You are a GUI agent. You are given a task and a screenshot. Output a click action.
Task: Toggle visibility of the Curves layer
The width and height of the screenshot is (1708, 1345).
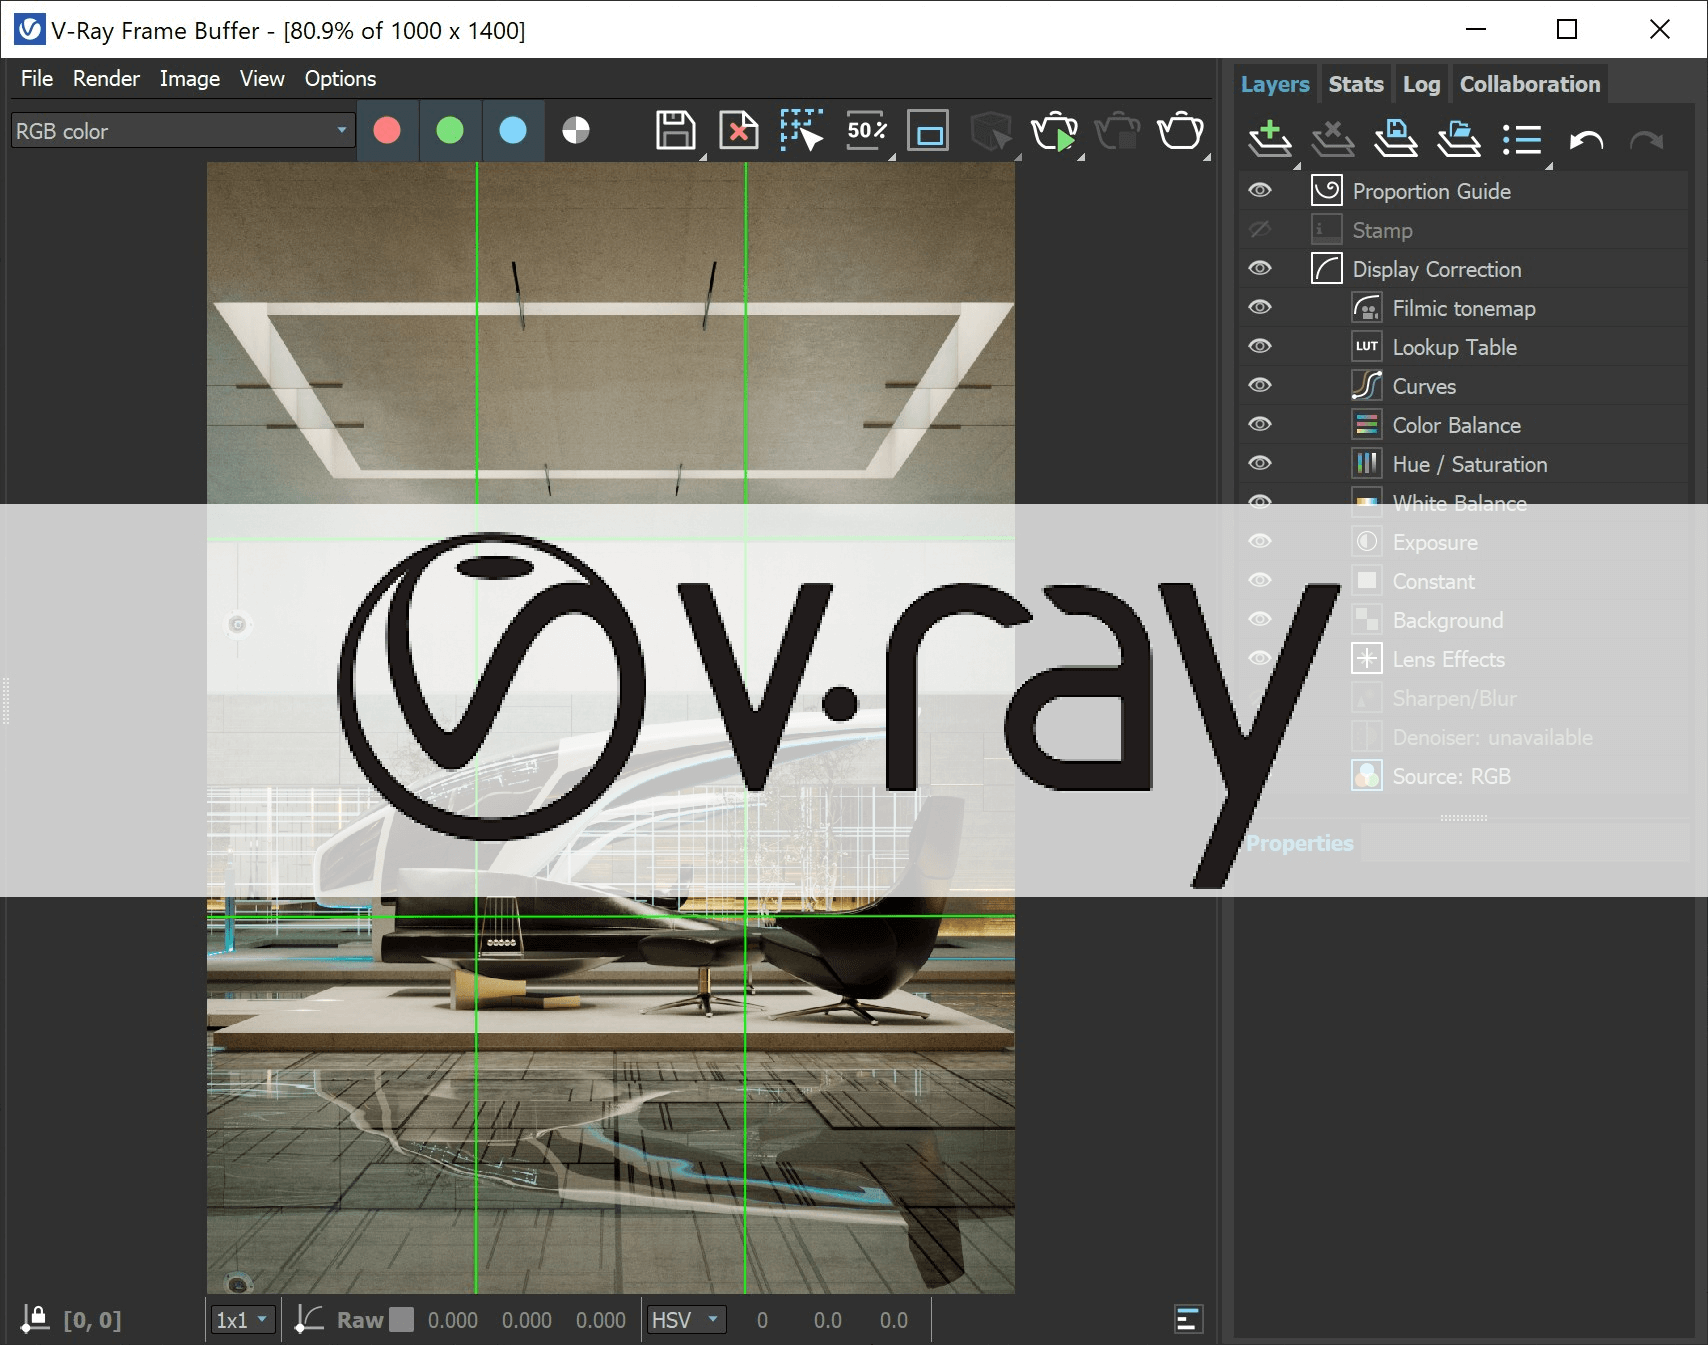click(1260, 385)
